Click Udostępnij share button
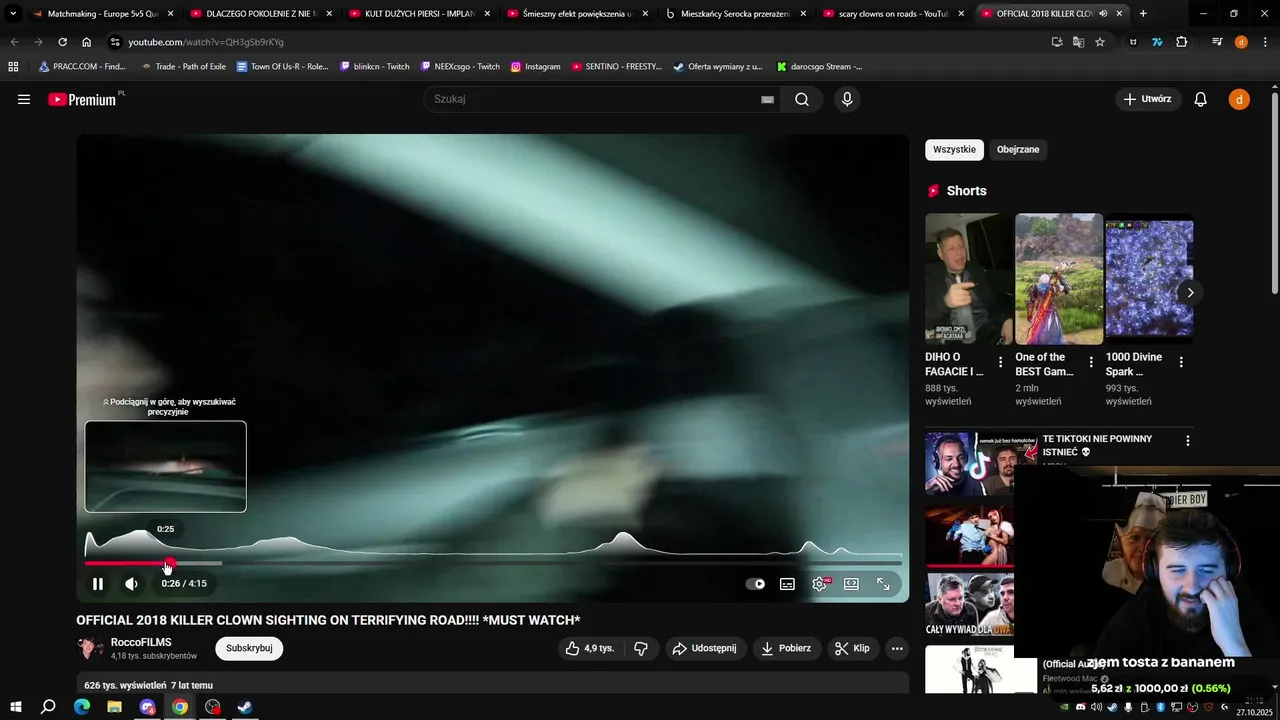1280x720 pixels. point(705,648)
